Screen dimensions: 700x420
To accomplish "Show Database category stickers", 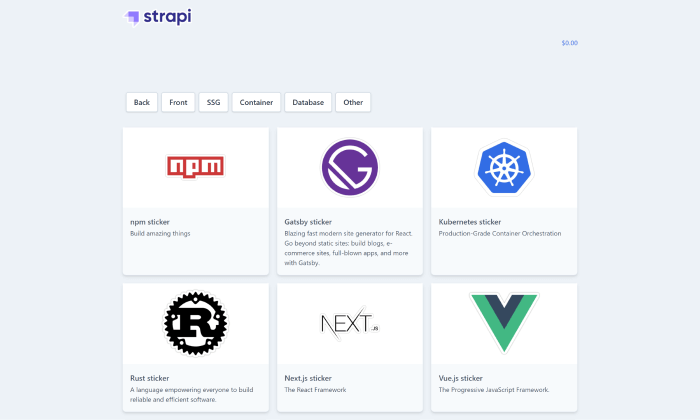I will point(308,102).
